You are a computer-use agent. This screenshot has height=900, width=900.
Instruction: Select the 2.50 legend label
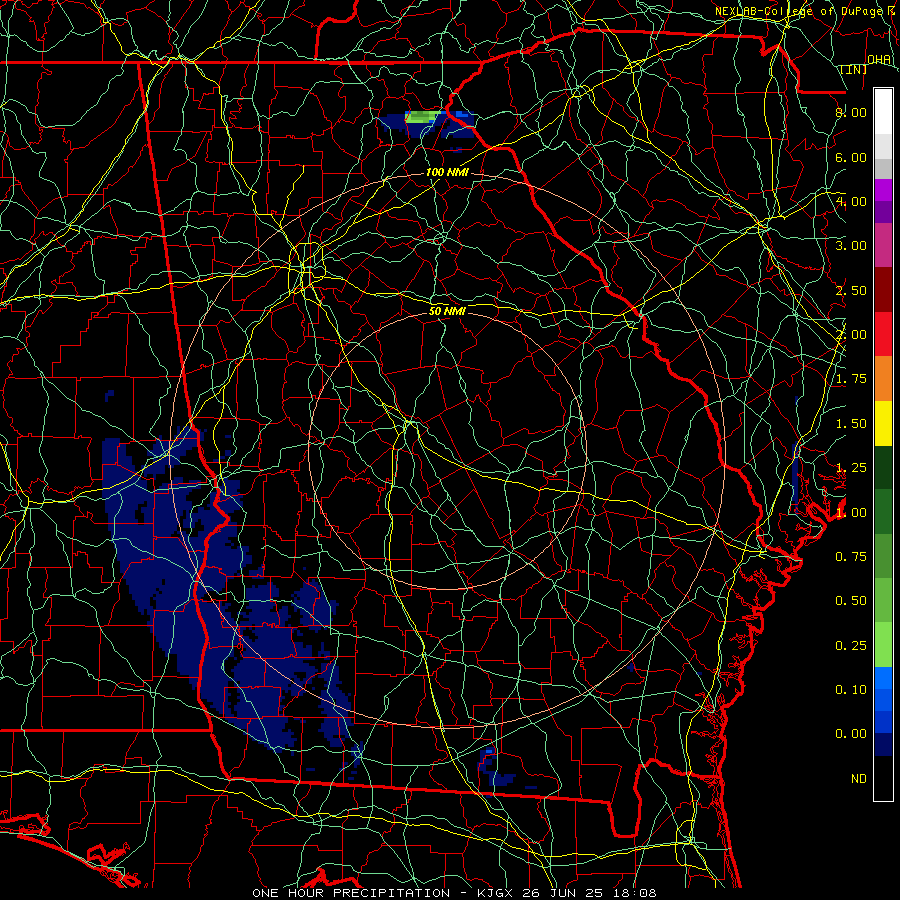pos(851,290)
